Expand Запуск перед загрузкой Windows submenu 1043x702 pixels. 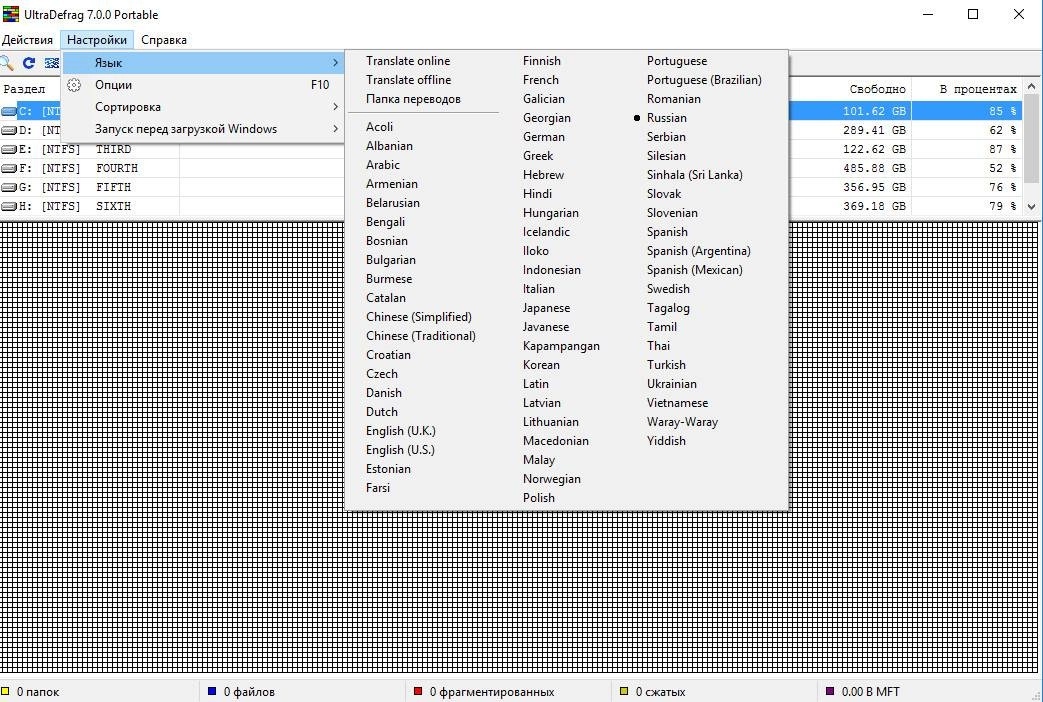pos(203,128)
